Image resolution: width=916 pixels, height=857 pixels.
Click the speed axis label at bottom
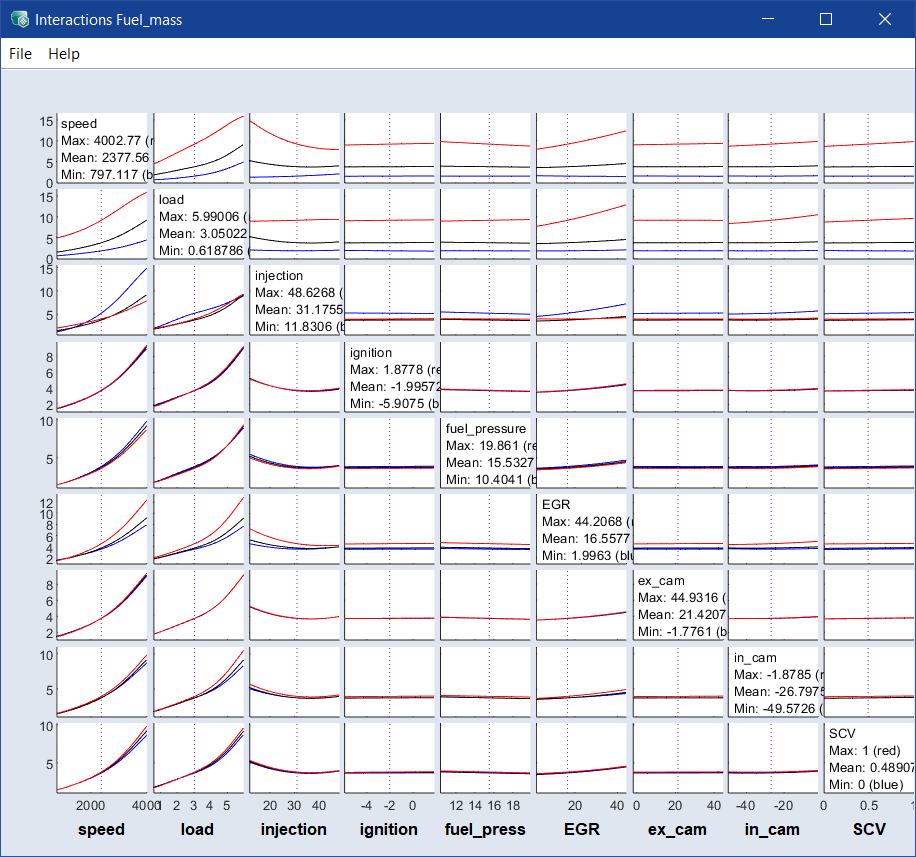pyautogui.click(x=102, y=829)
